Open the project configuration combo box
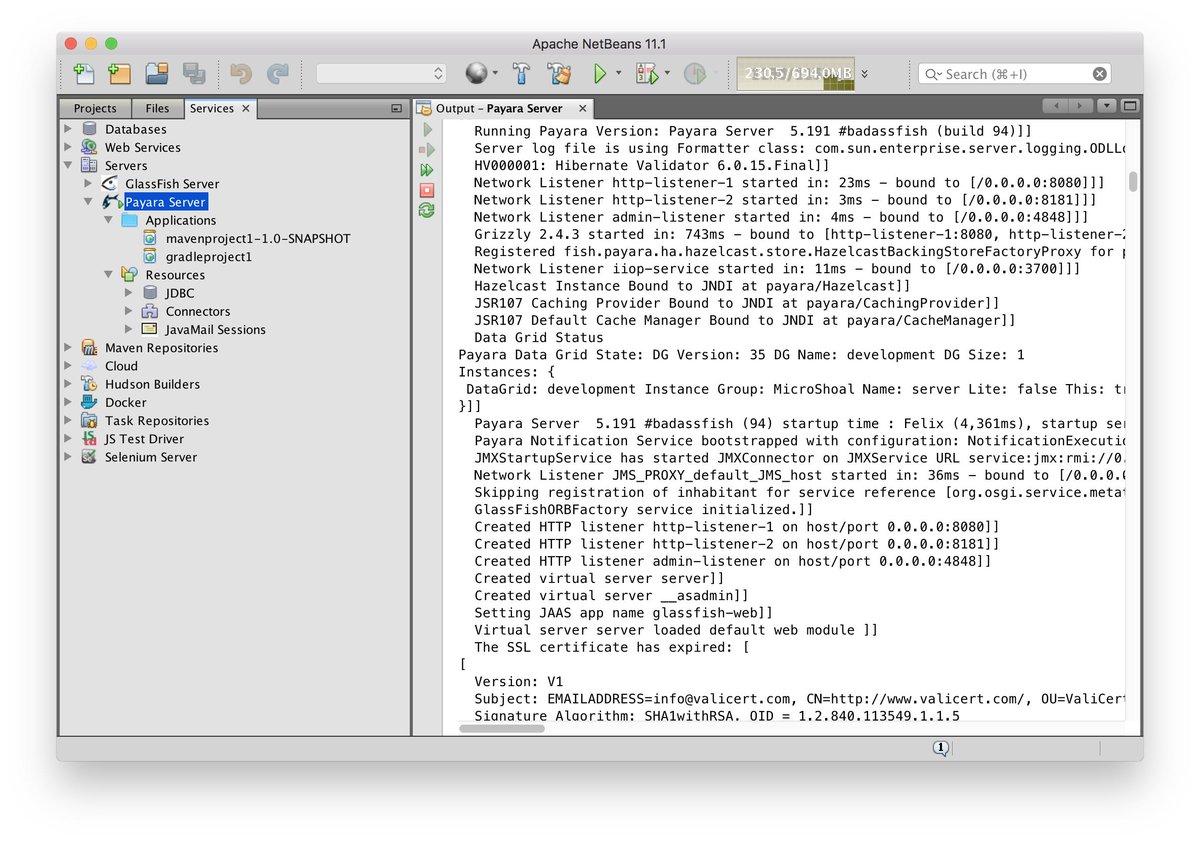 (381, 73)
